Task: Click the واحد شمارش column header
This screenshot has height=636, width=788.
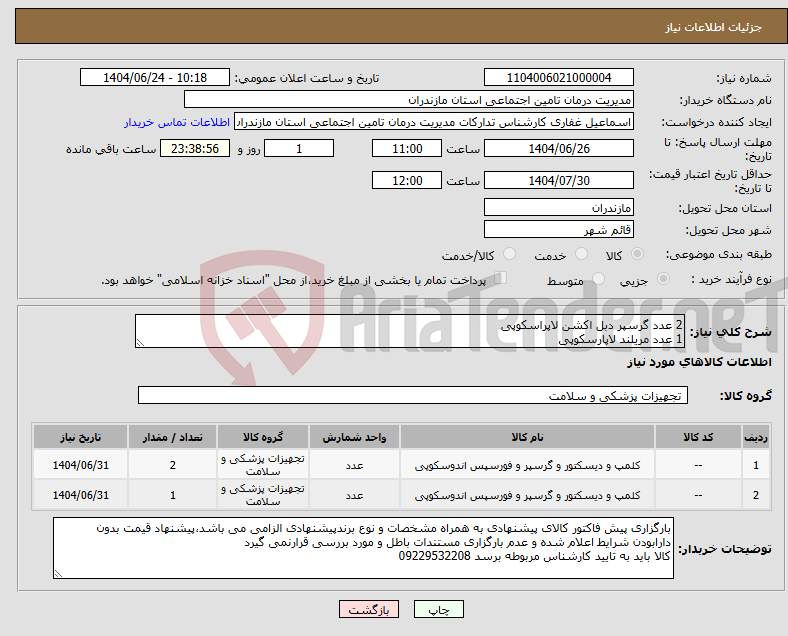Action: pyautogui.click(x=354, y=437)
